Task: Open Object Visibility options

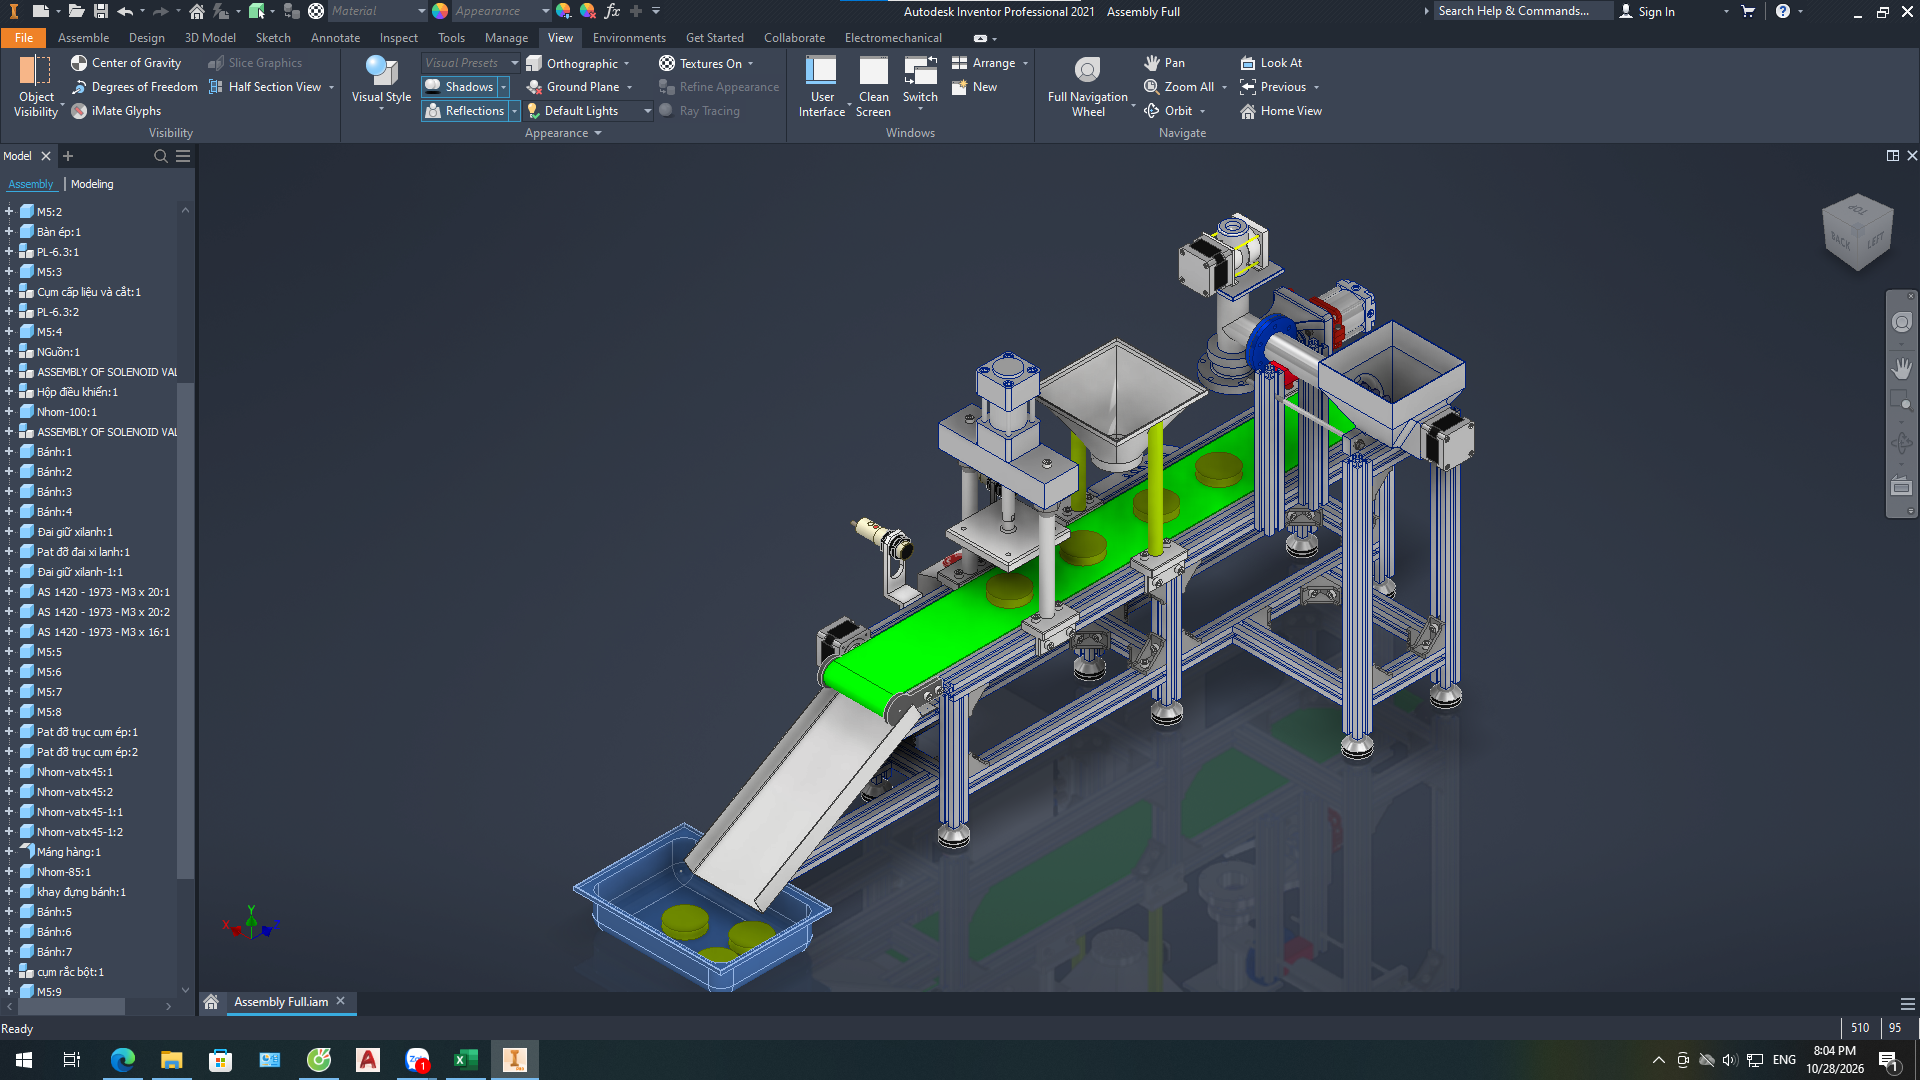Action: coord(36,87)
